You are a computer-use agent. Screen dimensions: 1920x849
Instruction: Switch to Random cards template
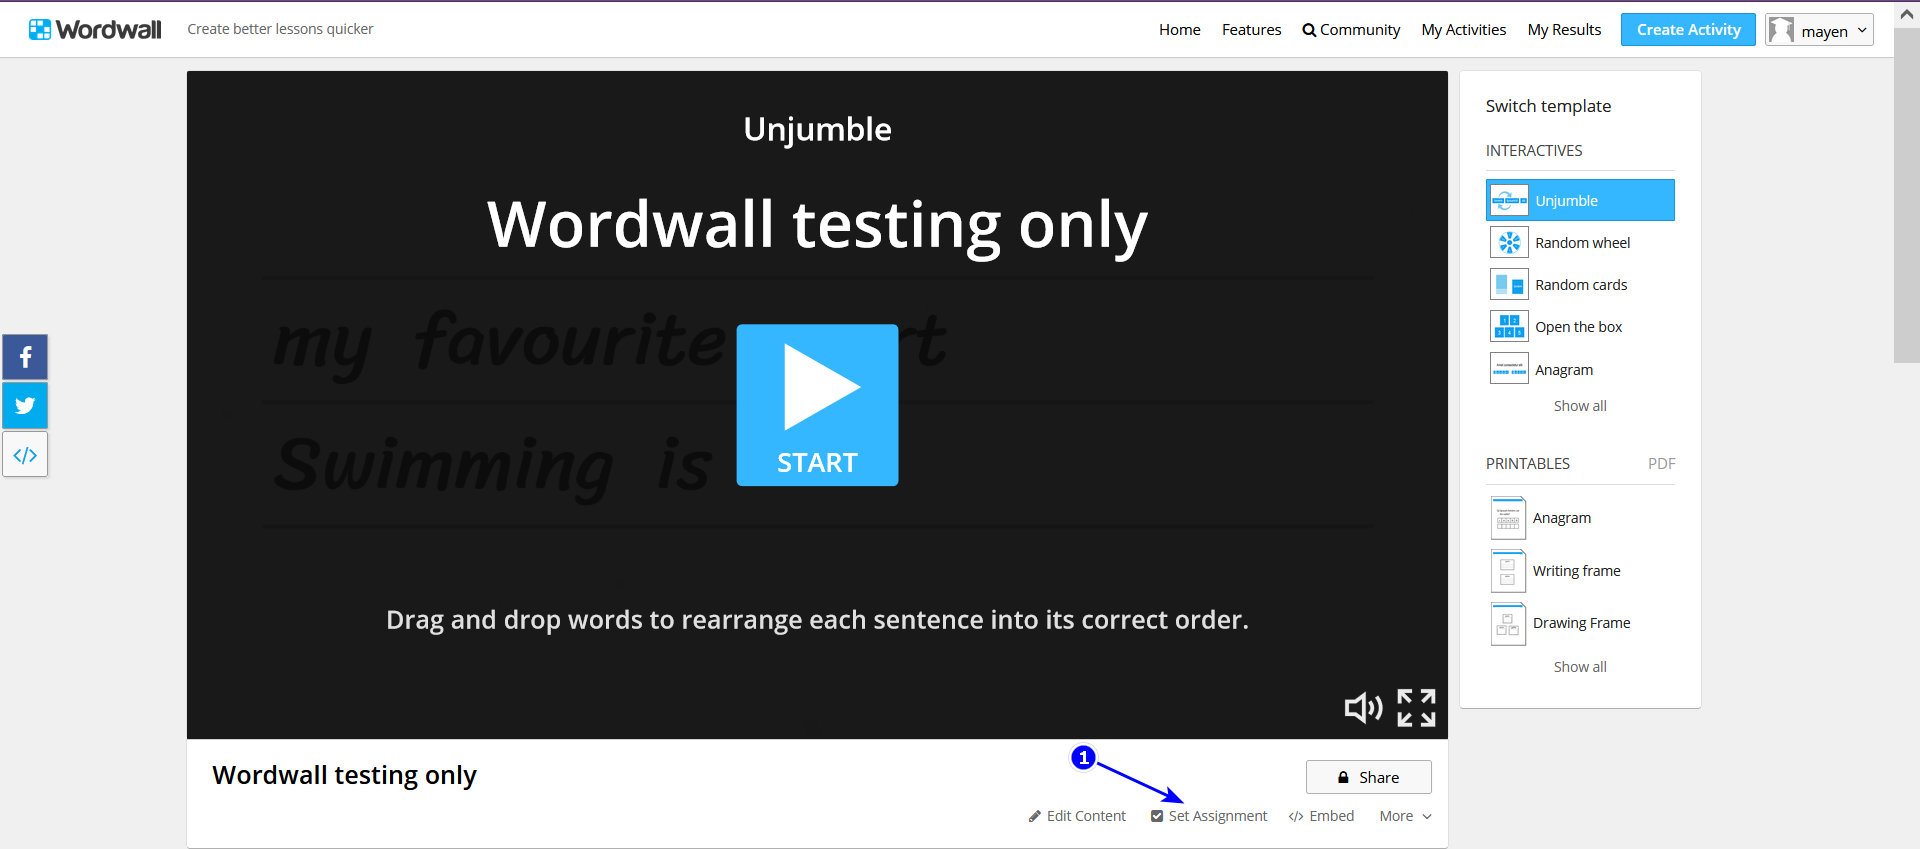tap(1581, 285)
